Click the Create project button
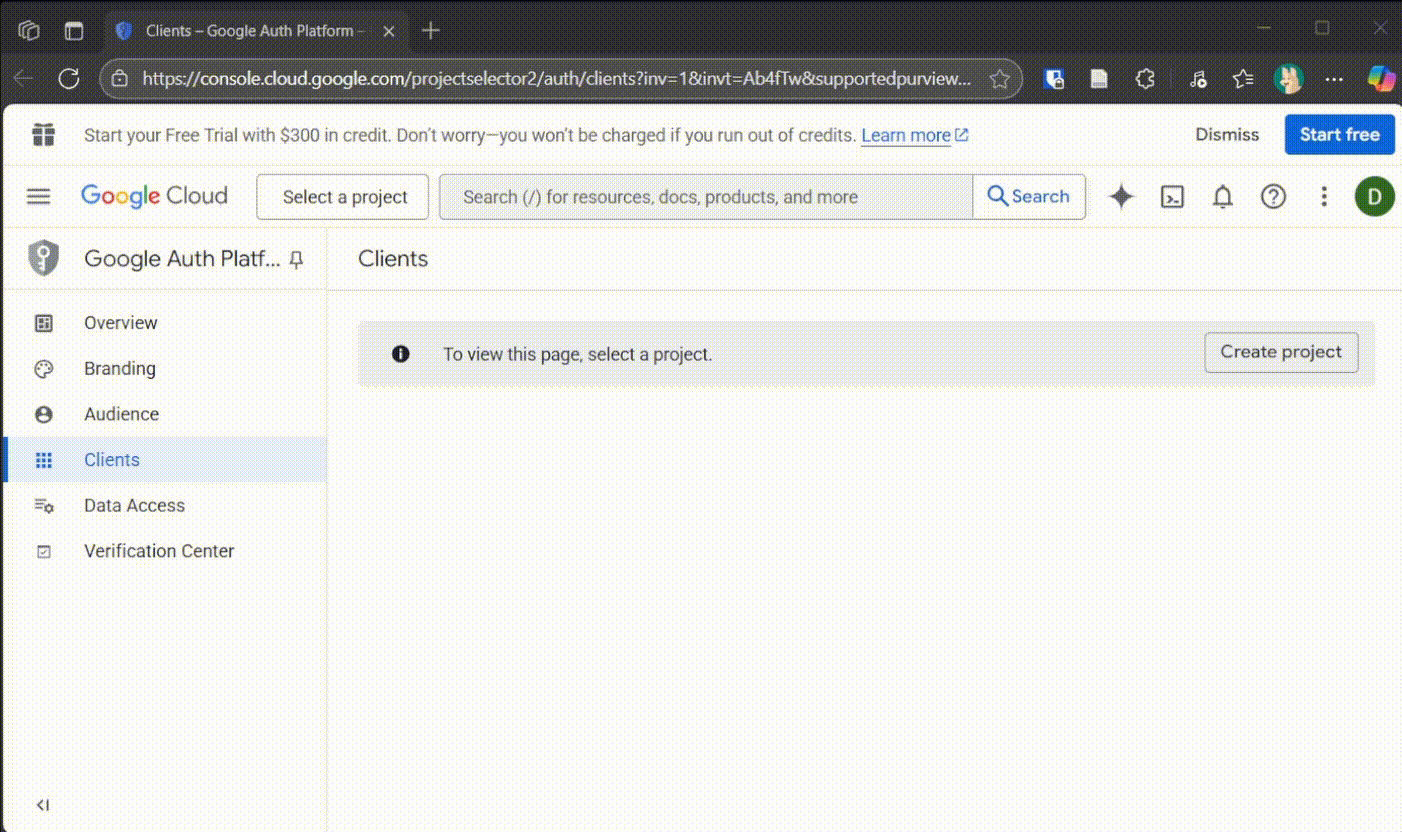The height and width of the screenshot is (832, 1402). point(1281,352)
